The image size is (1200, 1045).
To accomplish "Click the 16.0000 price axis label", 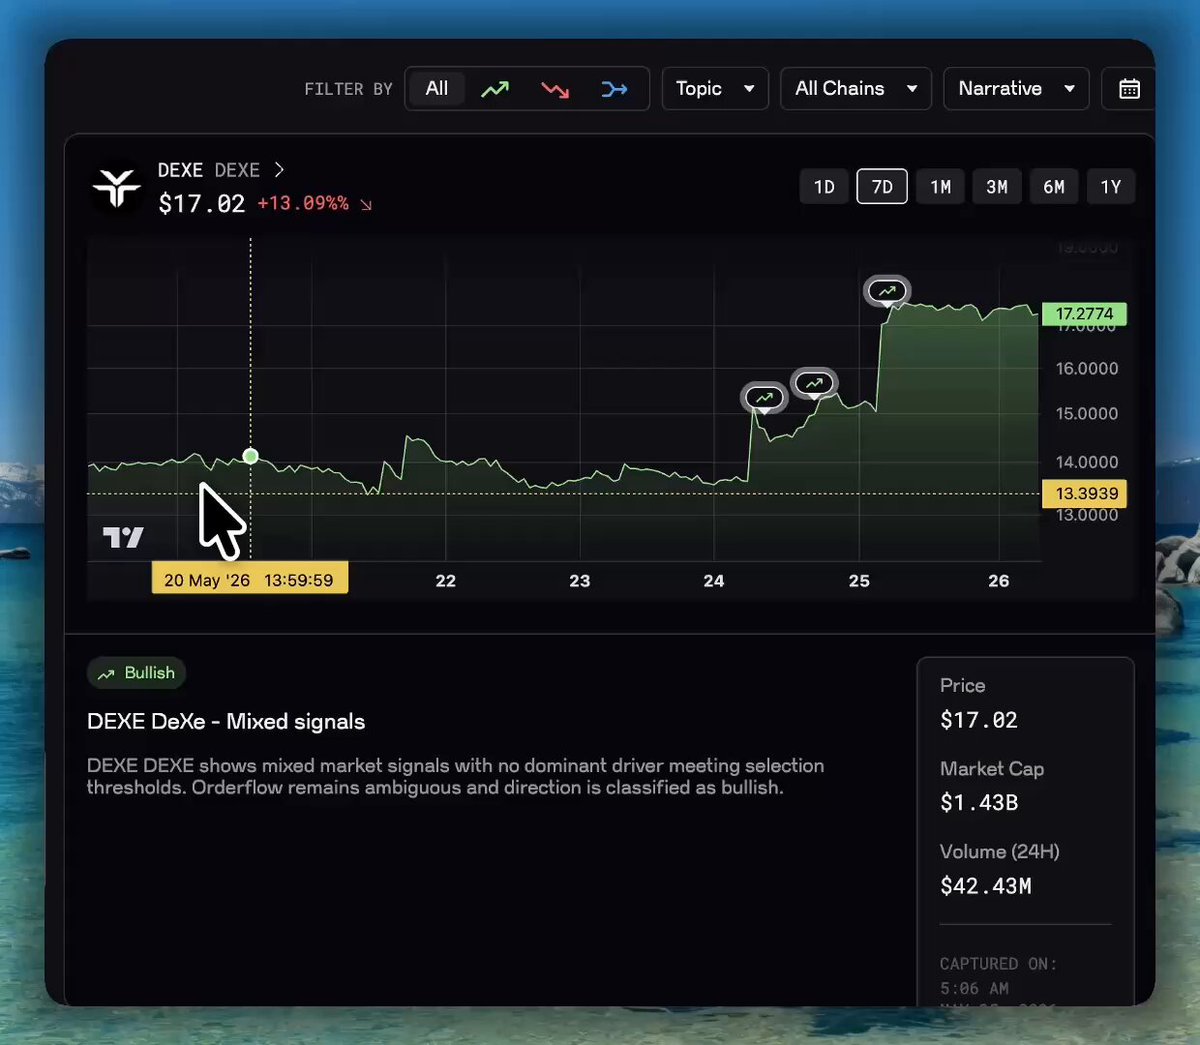I will 1087,369.
